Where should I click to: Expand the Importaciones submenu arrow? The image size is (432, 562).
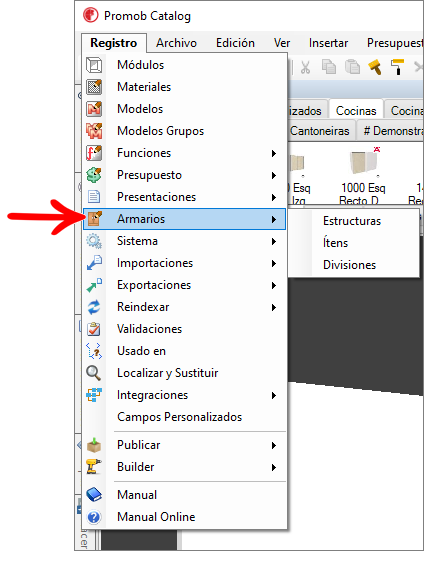[274, 263]
